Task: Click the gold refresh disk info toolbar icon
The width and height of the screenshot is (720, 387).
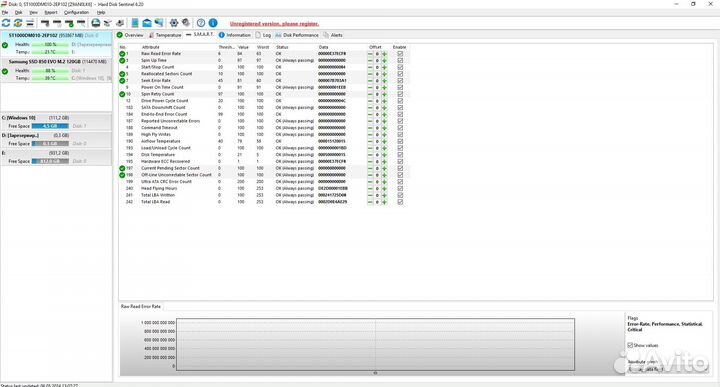Action: (x=18, y=22)
